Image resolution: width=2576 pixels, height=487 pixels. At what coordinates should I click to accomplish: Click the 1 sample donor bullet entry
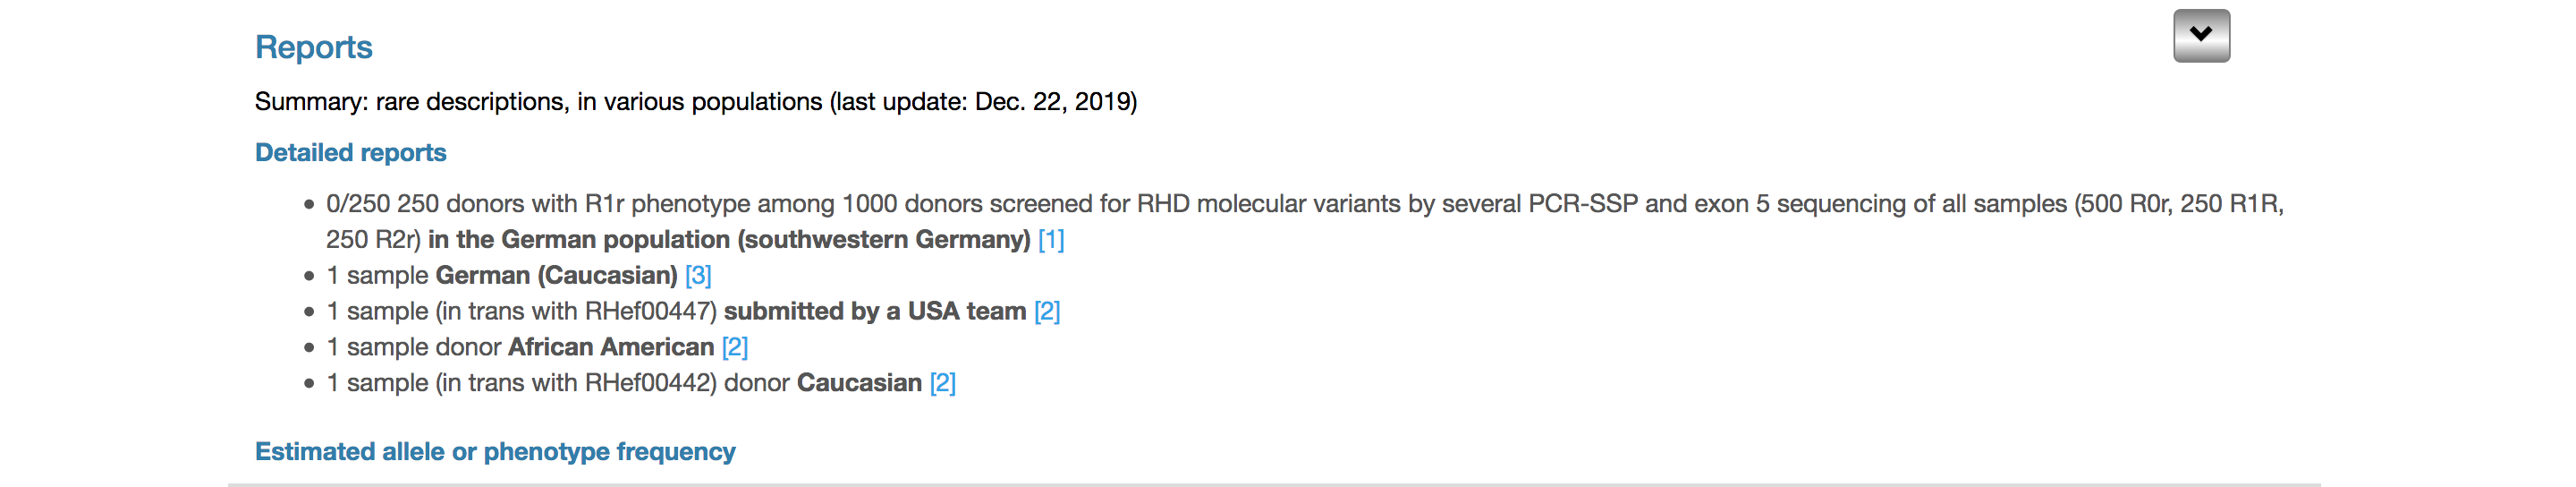[x=537, y=347]
